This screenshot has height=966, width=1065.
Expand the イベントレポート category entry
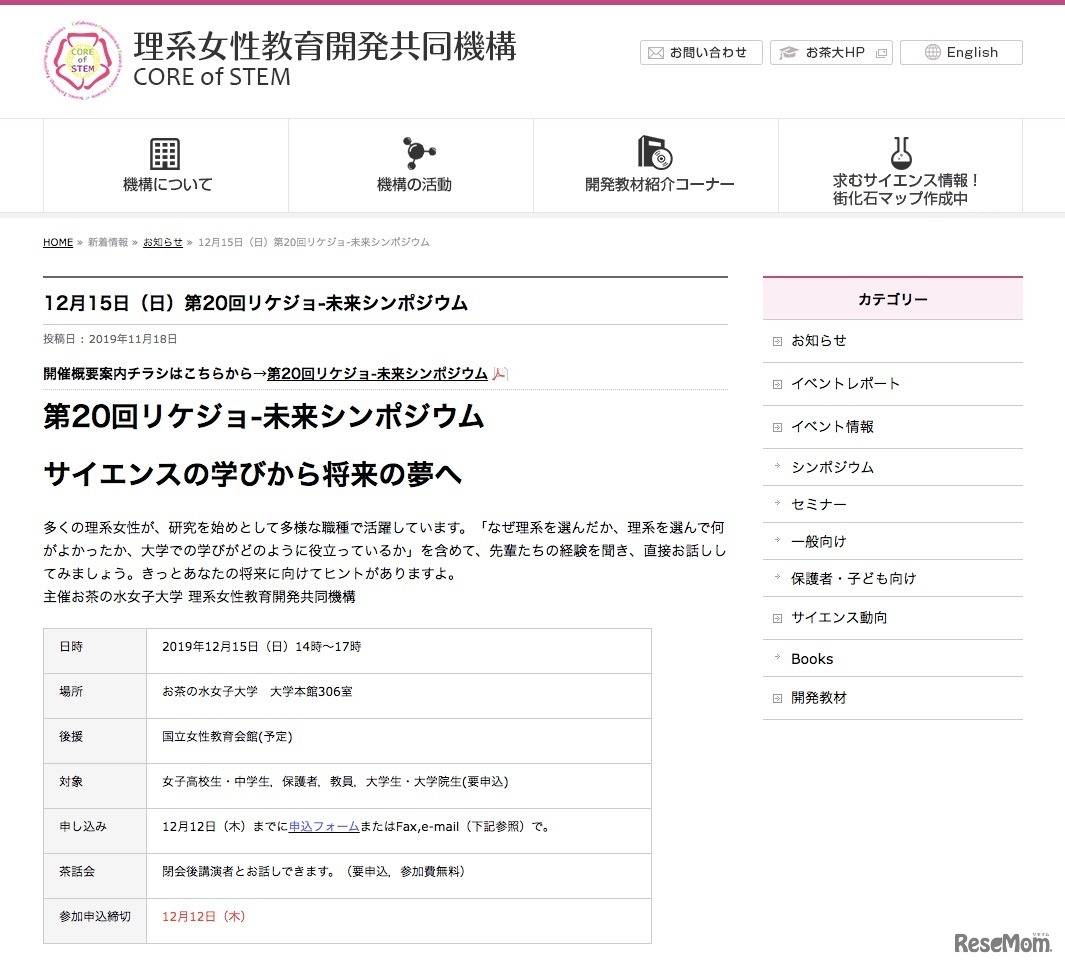[778, 384]
